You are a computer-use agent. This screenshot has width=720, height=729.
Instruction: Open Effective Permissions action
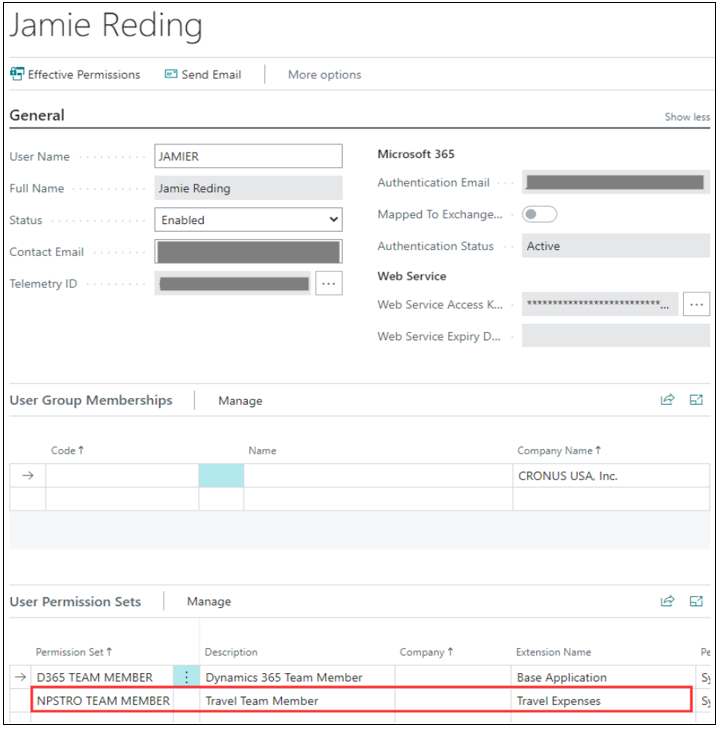(75, 74)
